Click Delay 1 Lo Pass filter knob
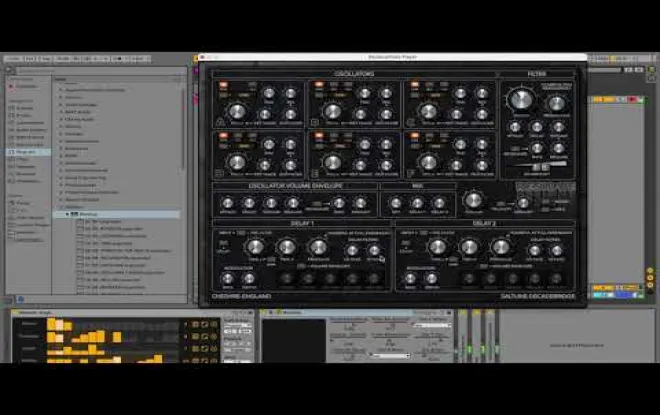 coord(352,251)
